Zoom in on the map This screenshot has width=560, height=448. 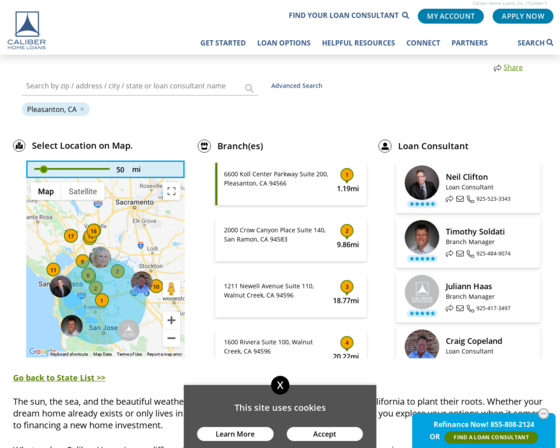(x=171, y=320)
